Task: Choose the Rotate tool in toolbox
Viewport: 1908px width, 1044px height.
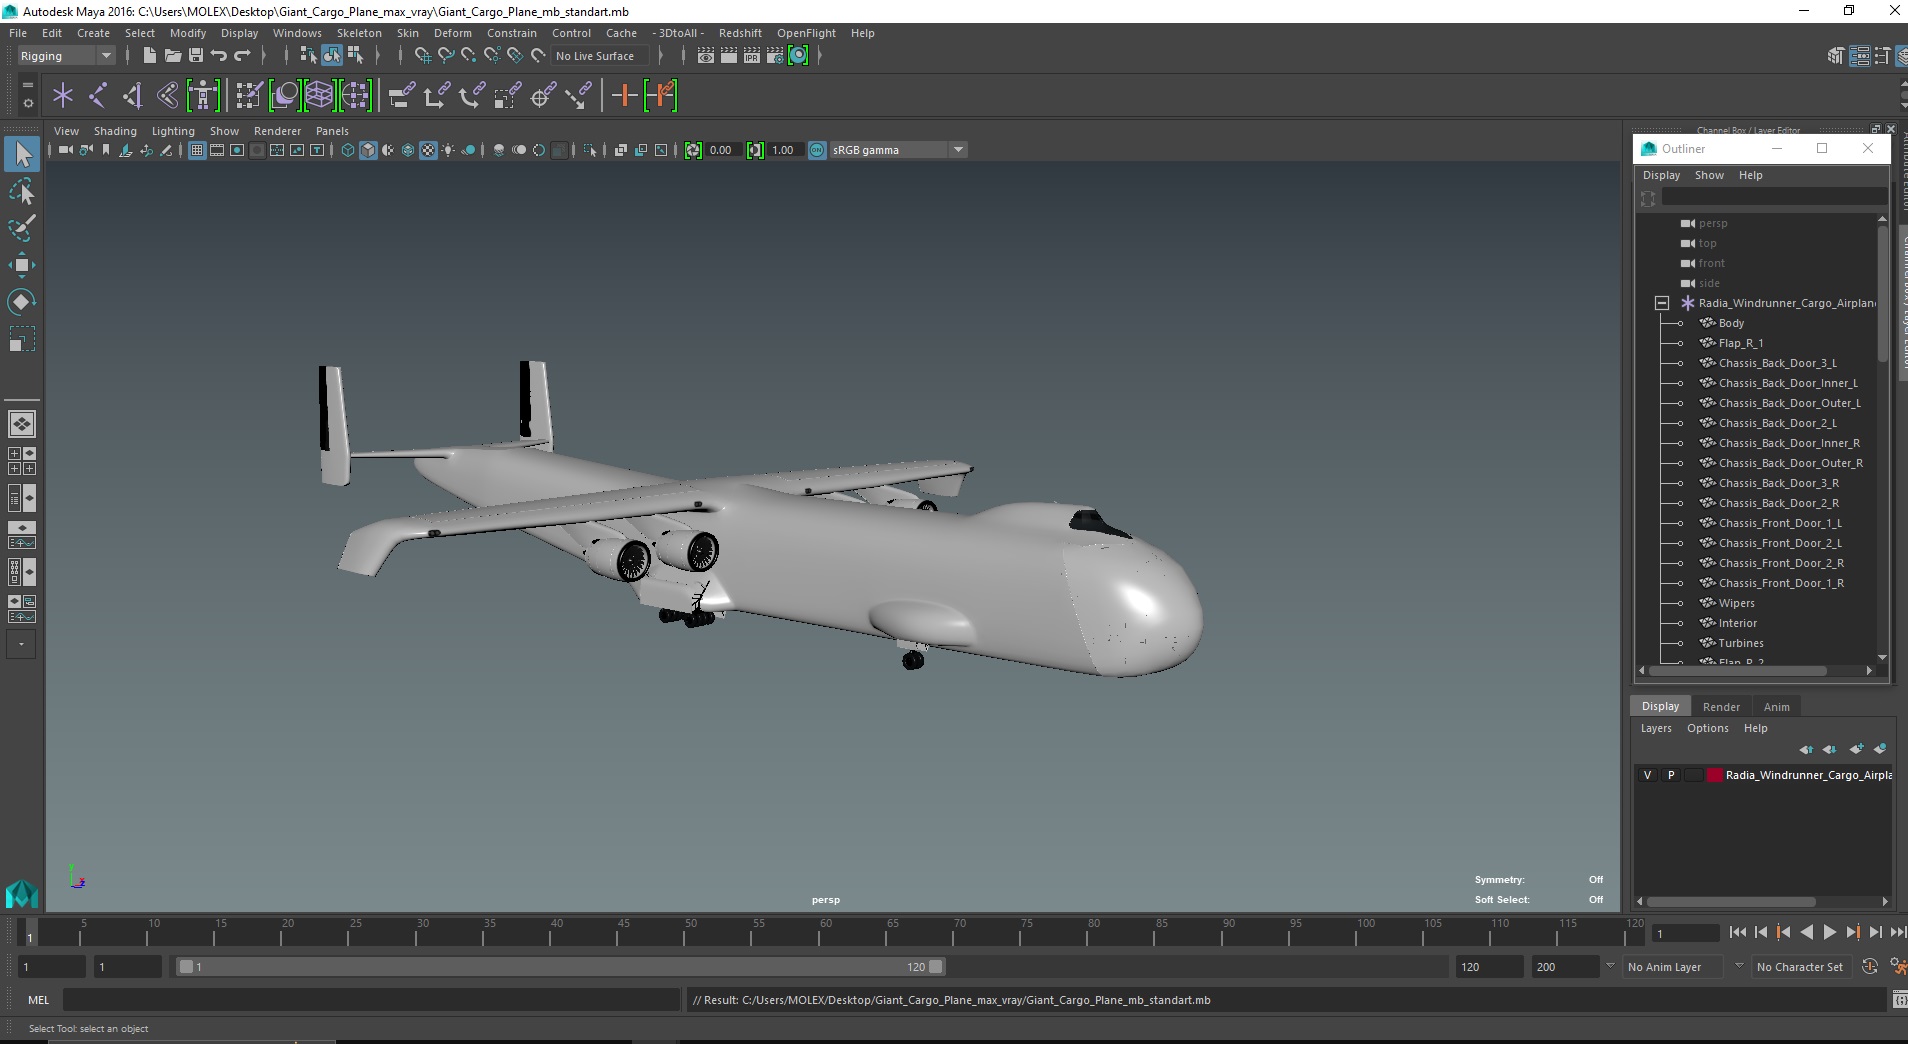Action: coord(22,302)
